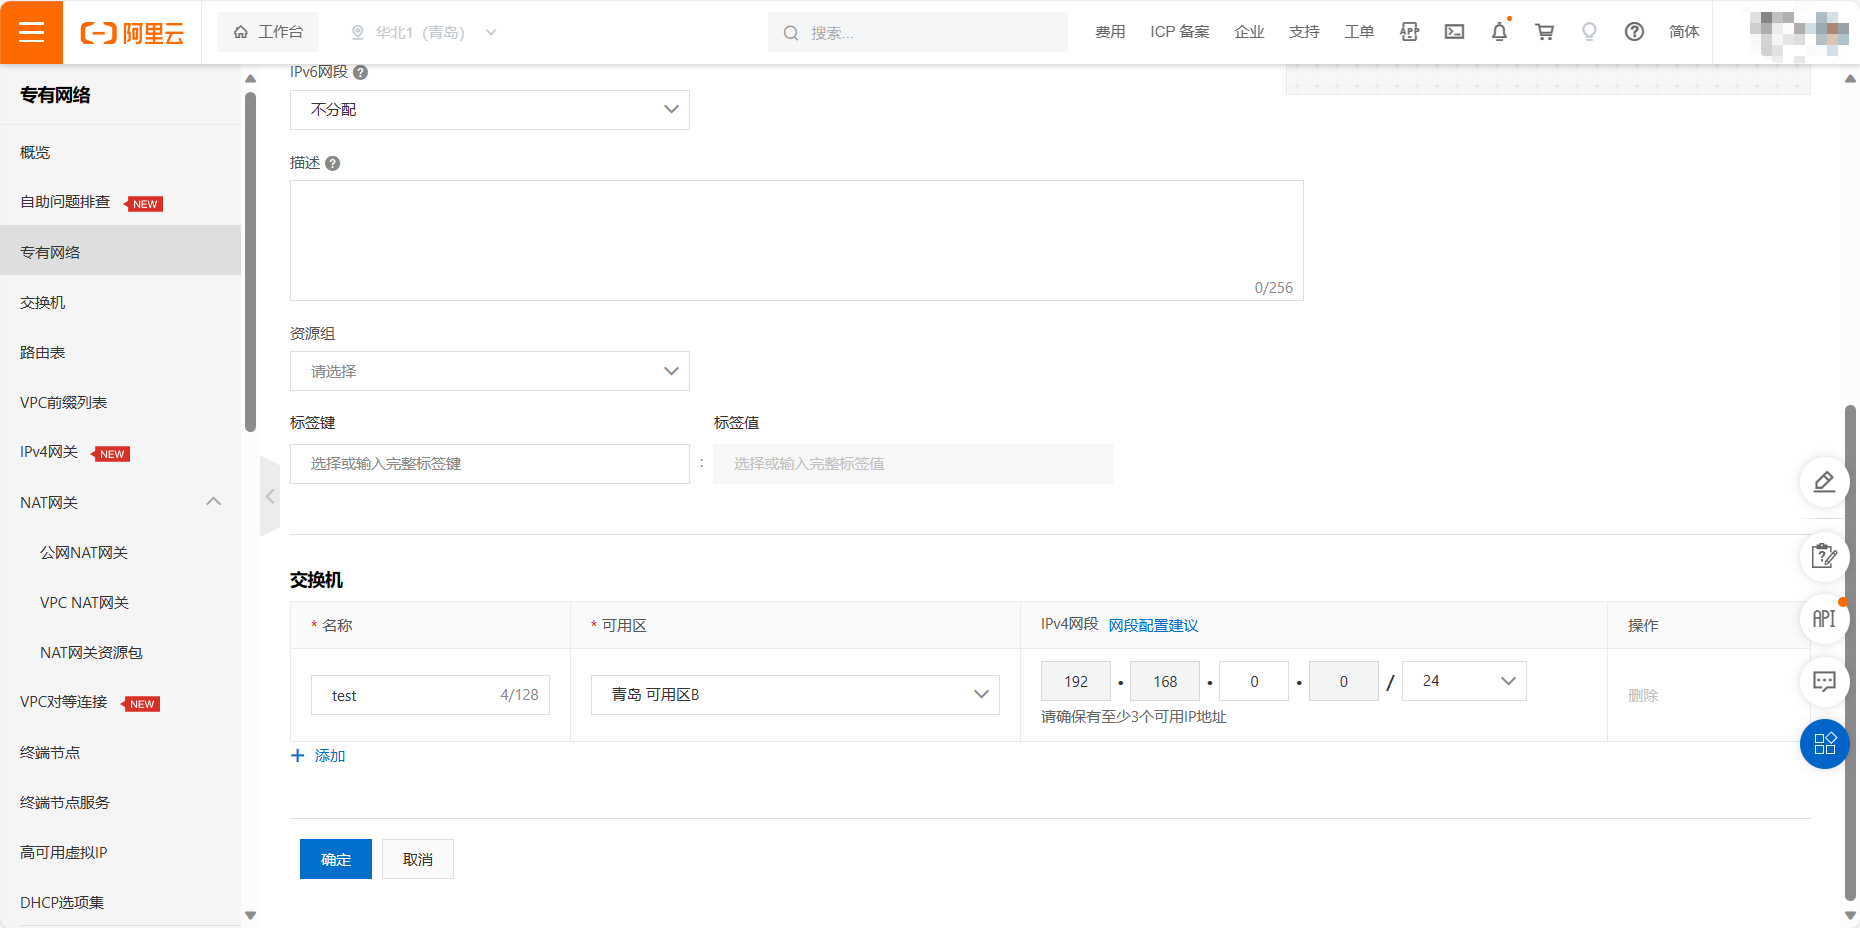The height and width of the screenshot is (928, 1860).
Task: Click 添加 to add a switch
Action: 318,756
